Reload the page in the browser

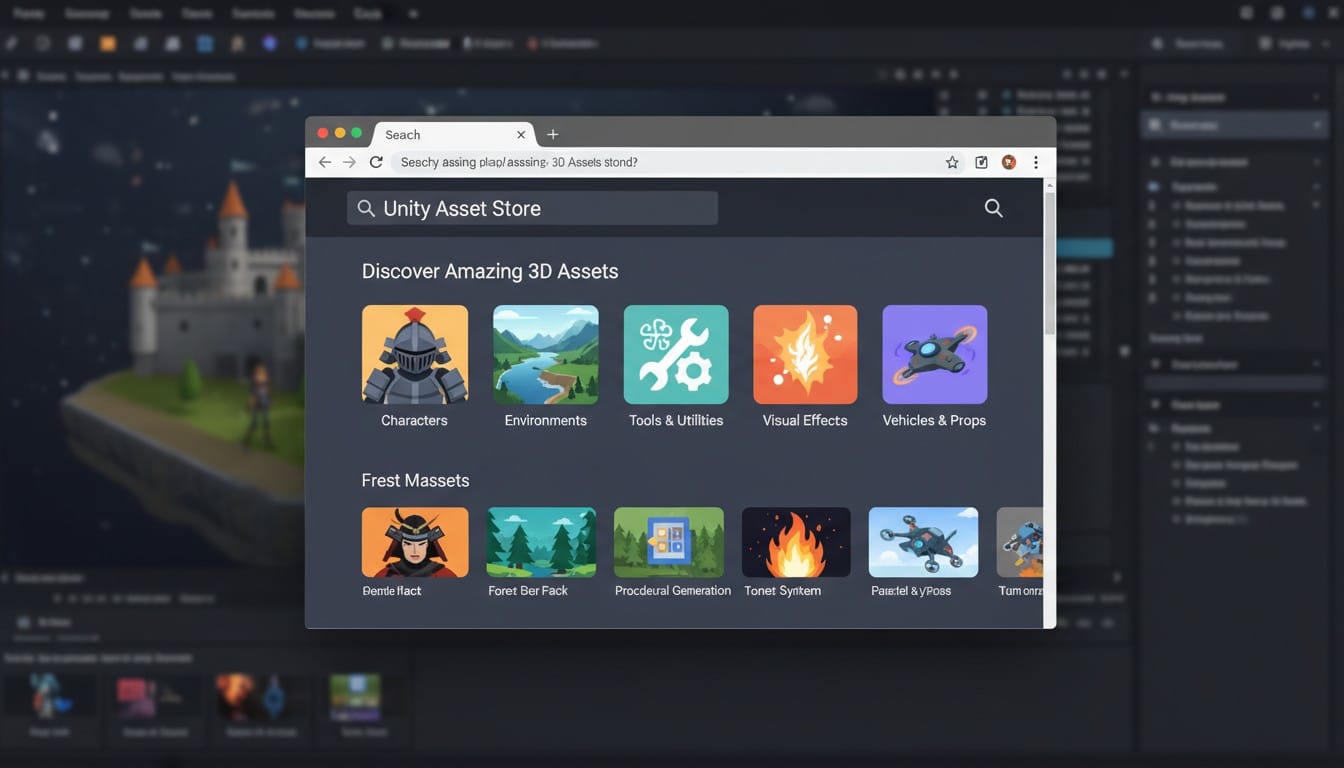[376, 162]
